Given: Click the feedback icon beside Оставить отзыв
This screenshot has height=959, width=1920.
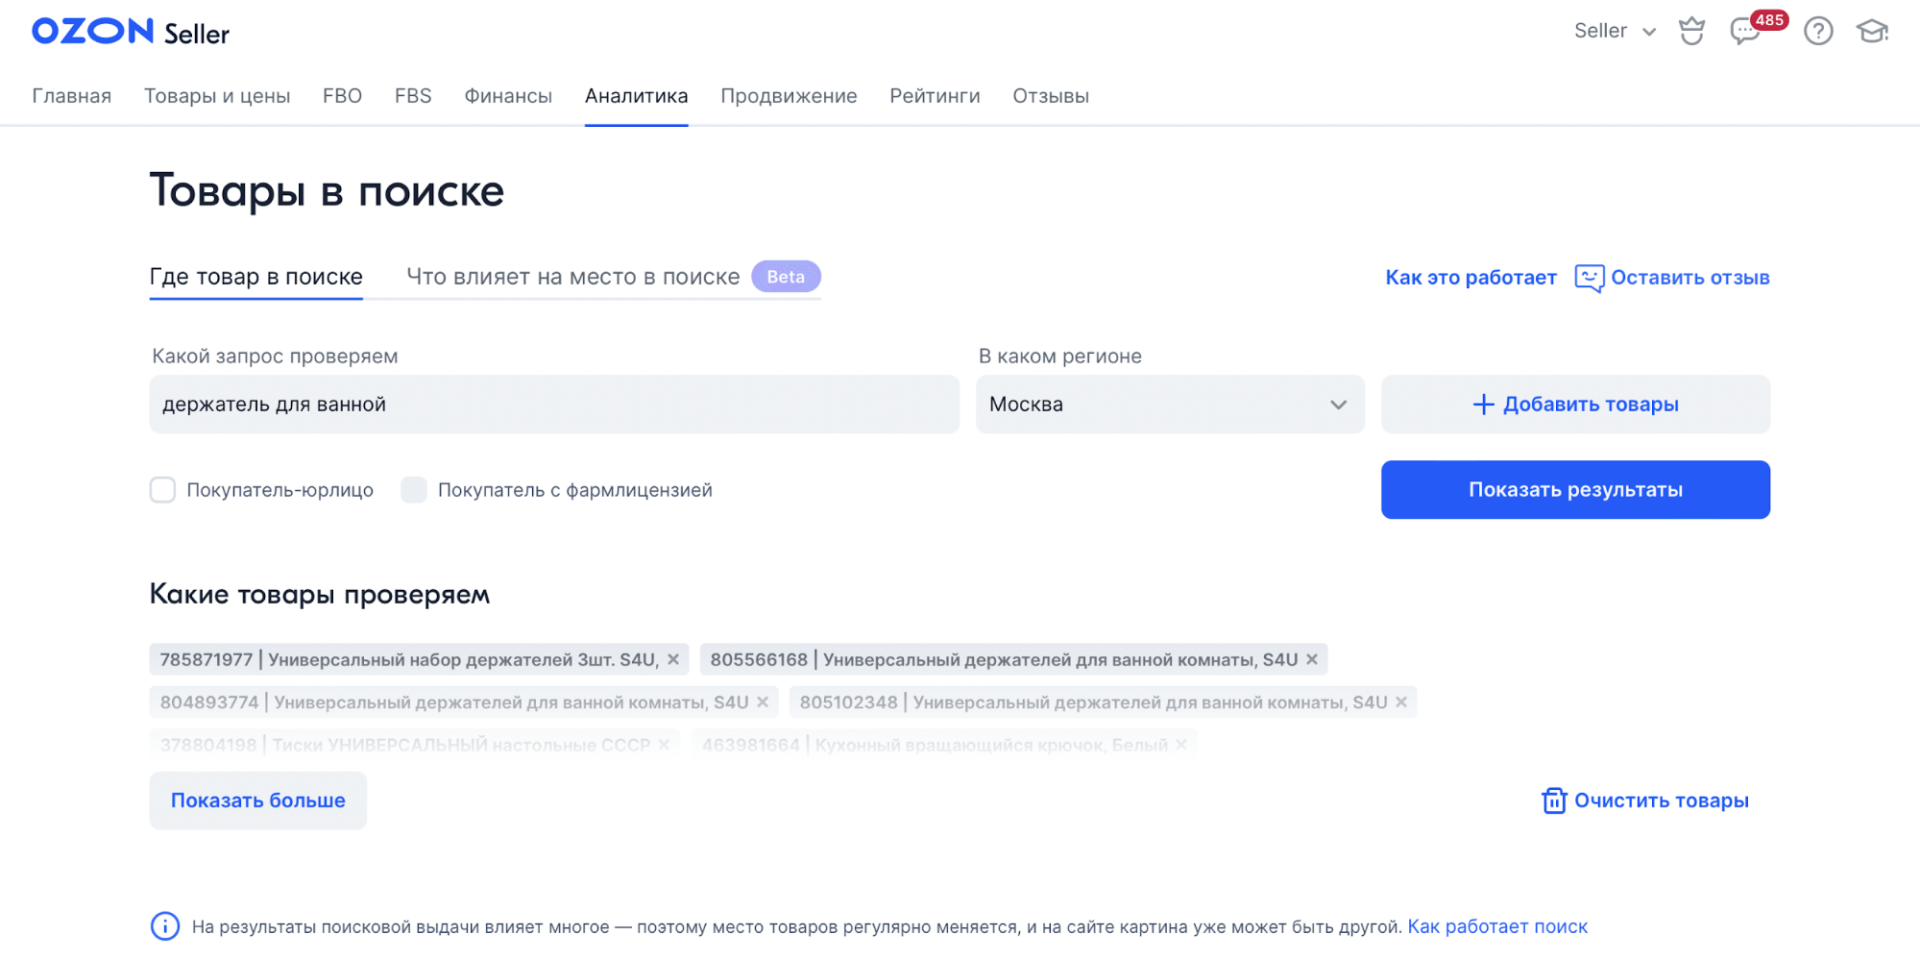Looking at the screenshot, I should [x=1589, y=278].
